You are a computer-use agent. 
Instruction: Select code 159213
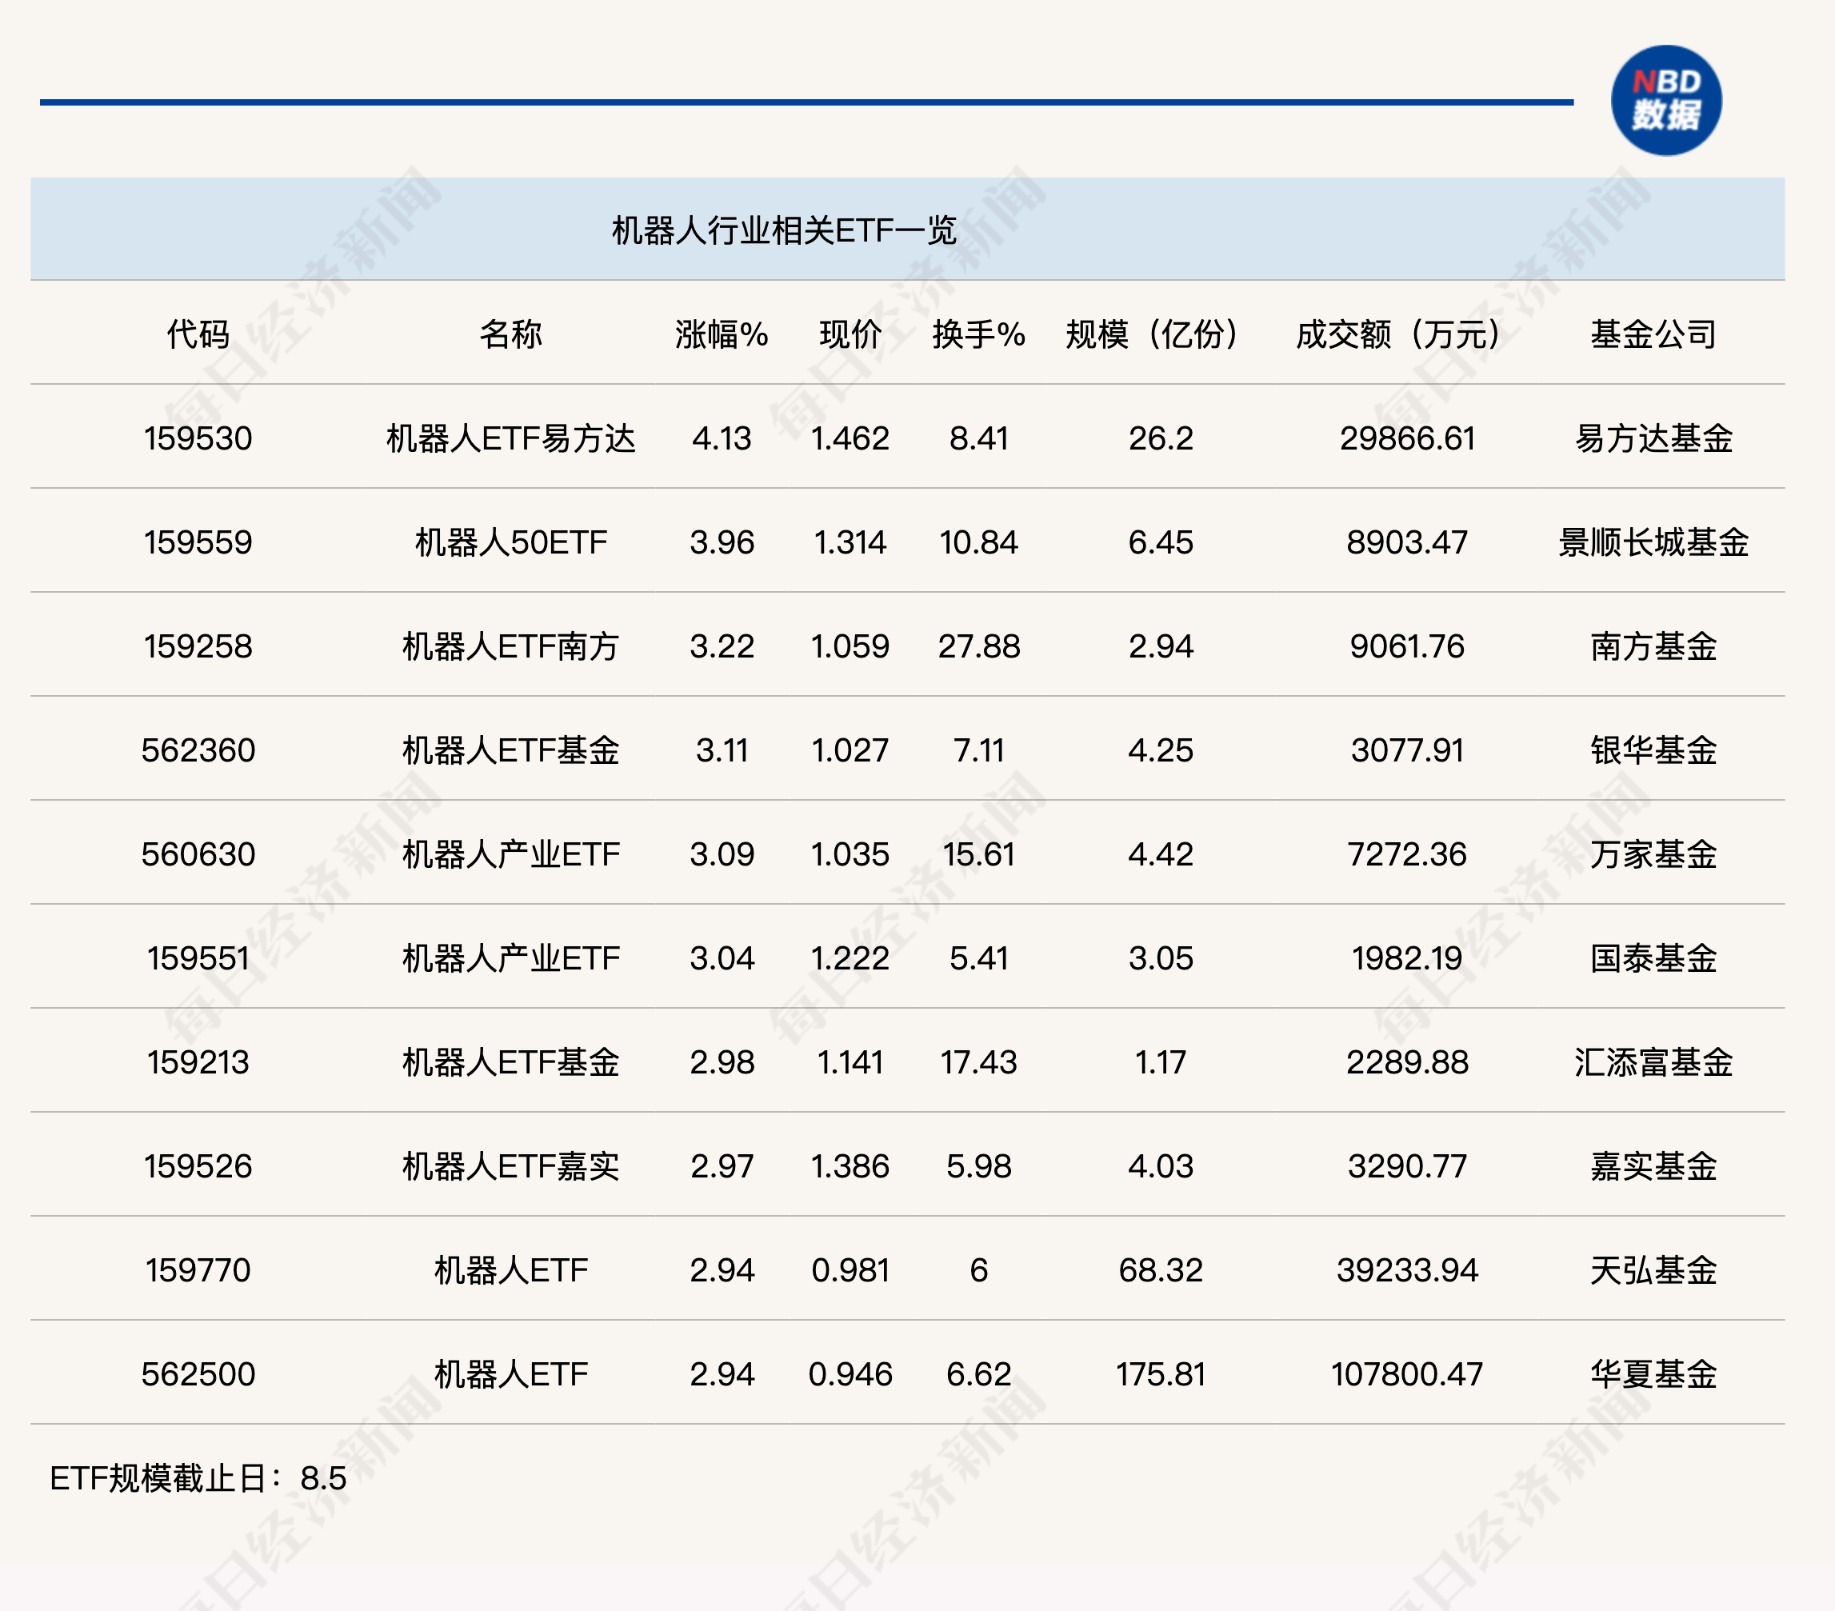click(198, 1062)
